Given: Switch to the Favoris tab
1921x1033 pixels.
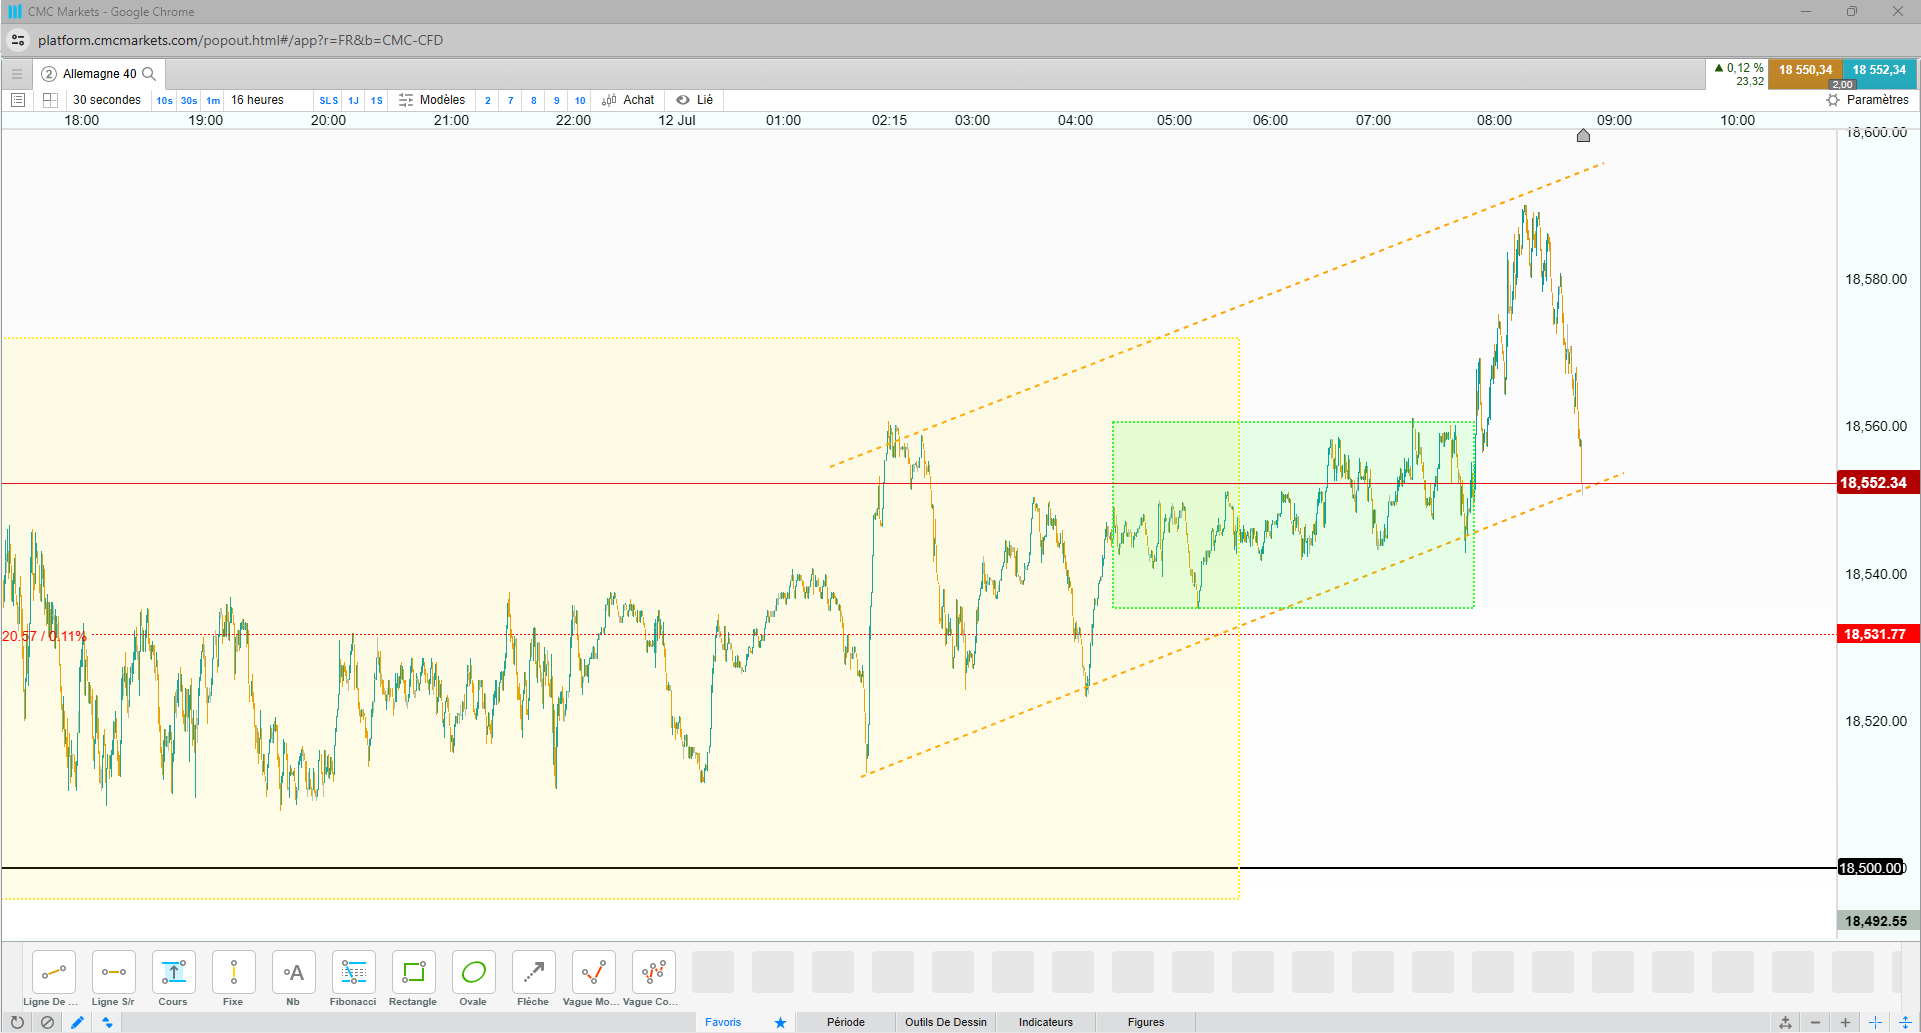Looking at the screenshot, I should pos(723,1022).
